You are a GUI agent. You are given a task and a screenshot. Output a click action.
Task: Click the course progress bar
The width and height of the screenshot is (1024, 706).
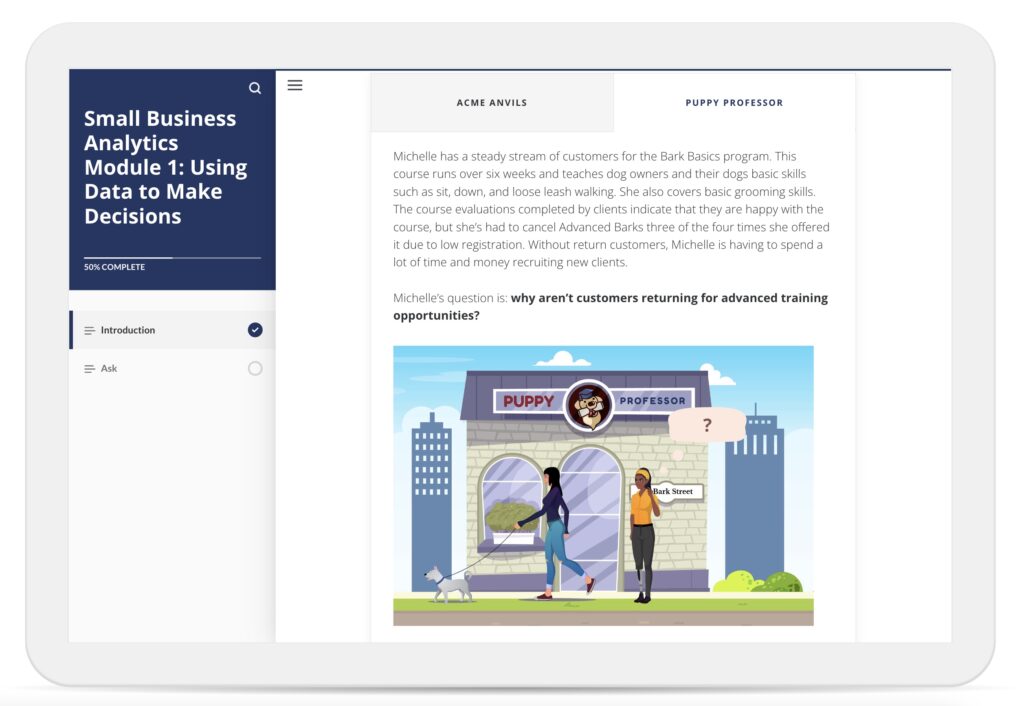pos(172,258)
